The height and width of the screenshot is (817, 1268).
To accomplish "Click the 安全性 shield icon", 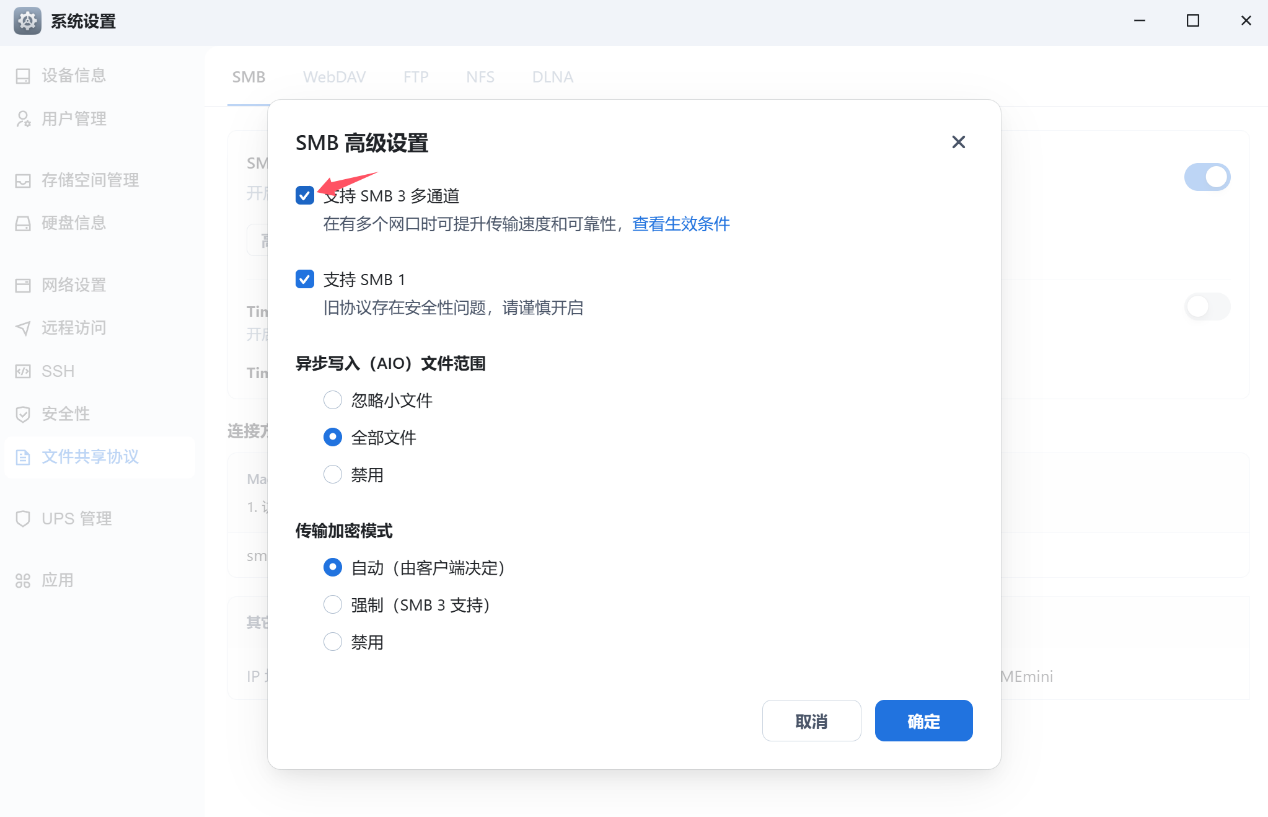I will [x=23, y=414].
